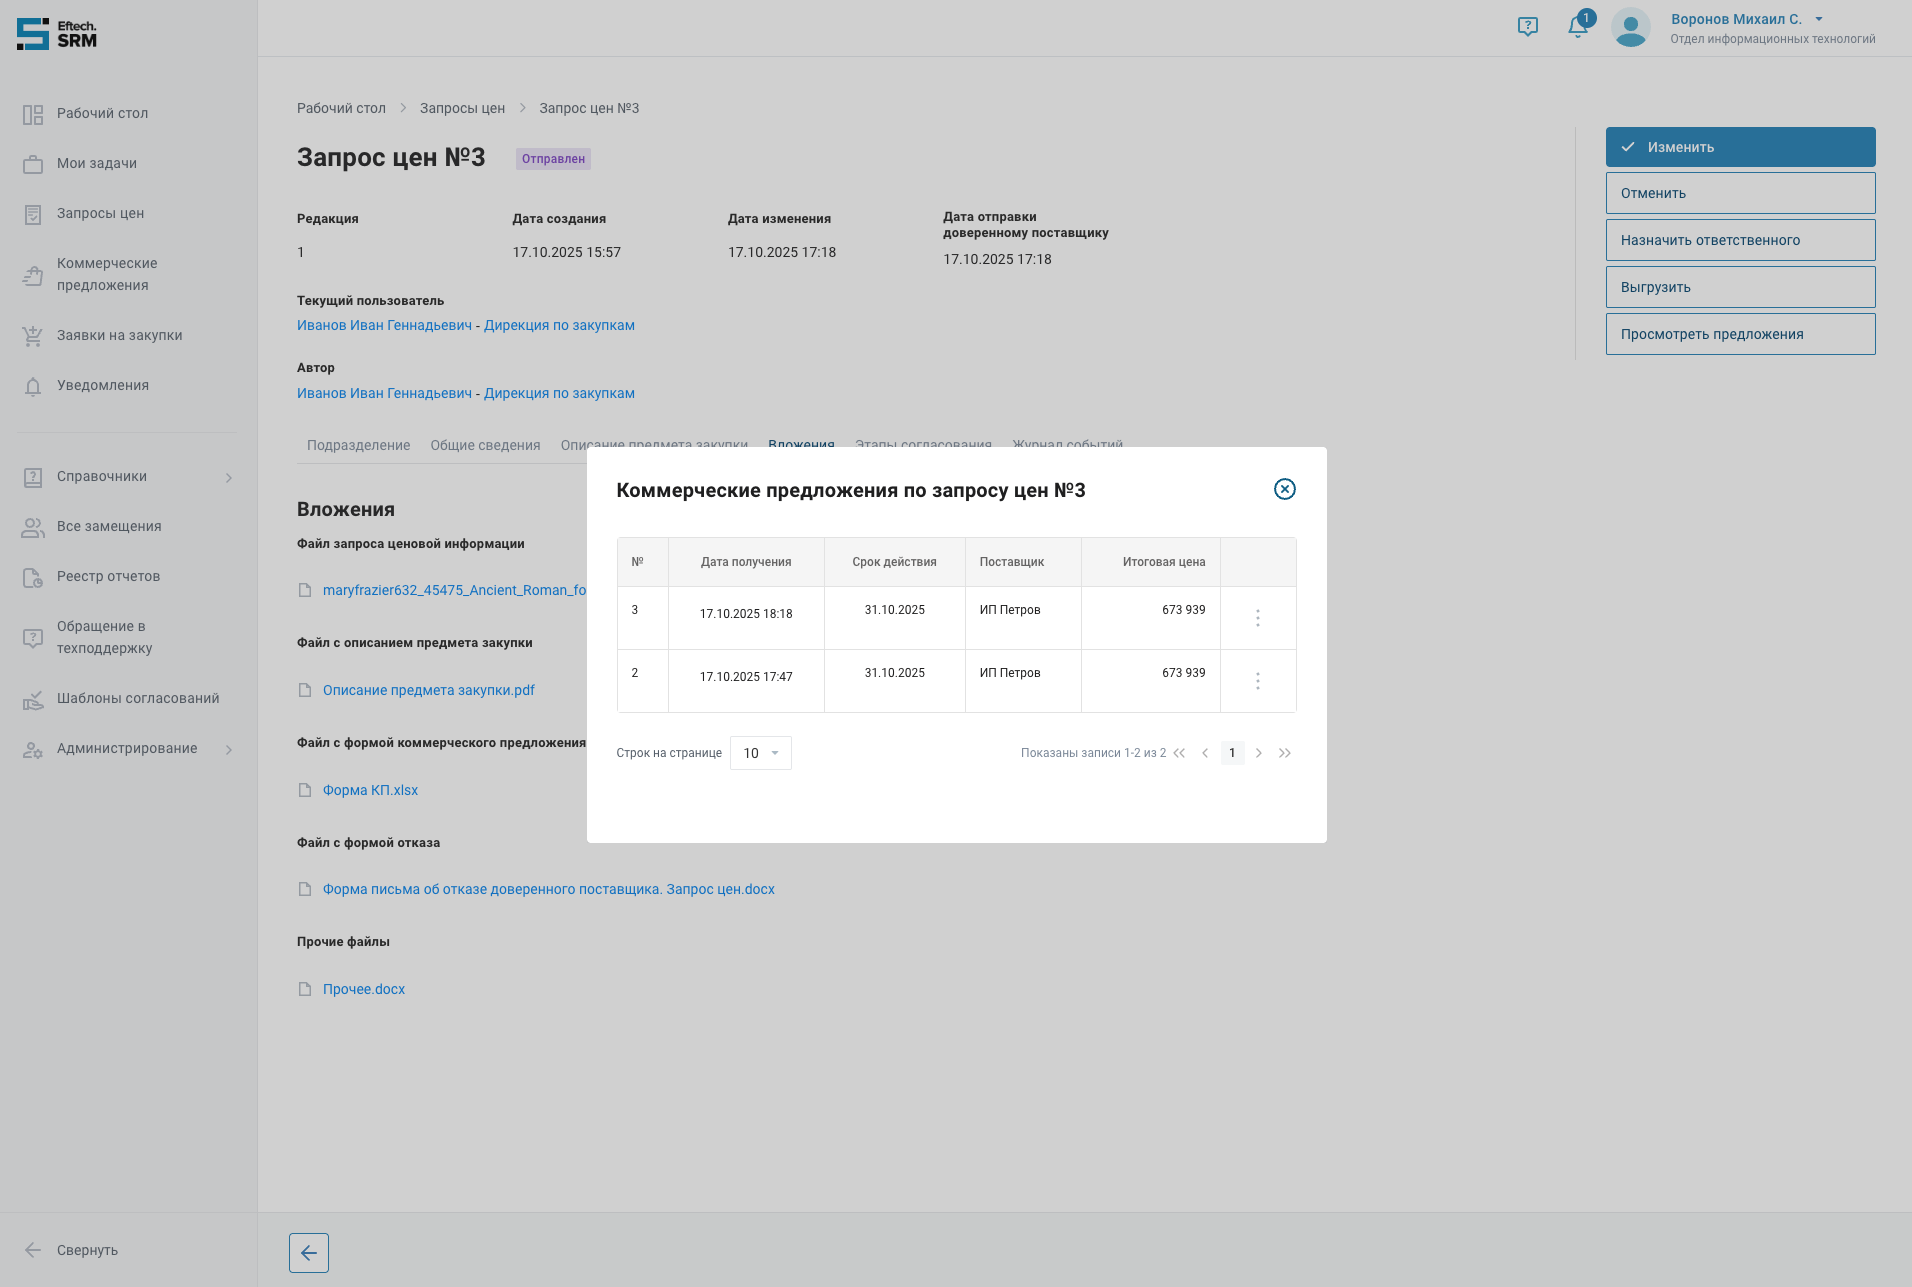Click the notifications bell icon
The height and width of the screenshot is (1287, 1912).
tap(1577, 27)
